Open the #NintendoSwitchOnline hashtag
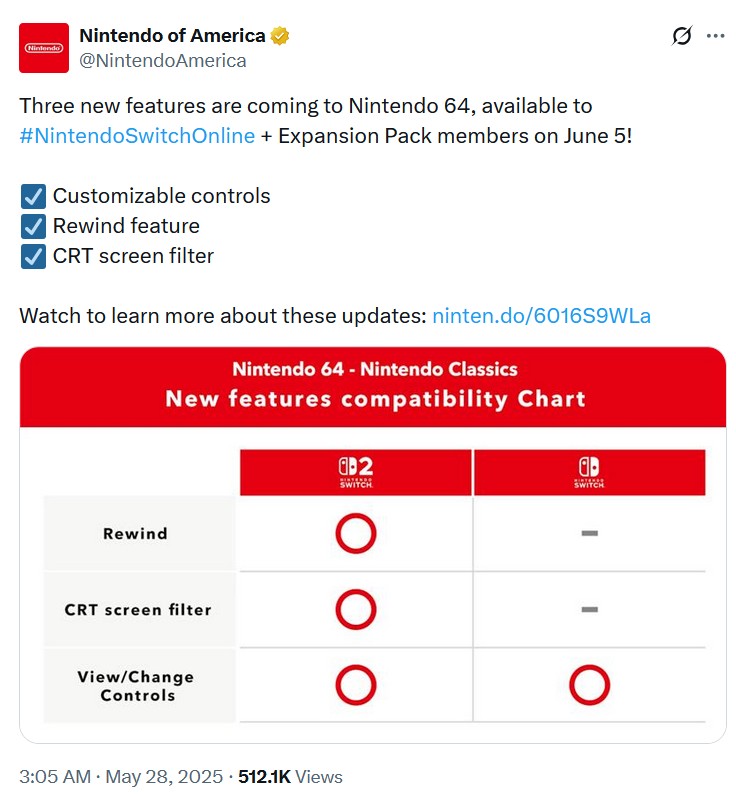The width and height of the screenshot is (736, 795). click(137, 136)
